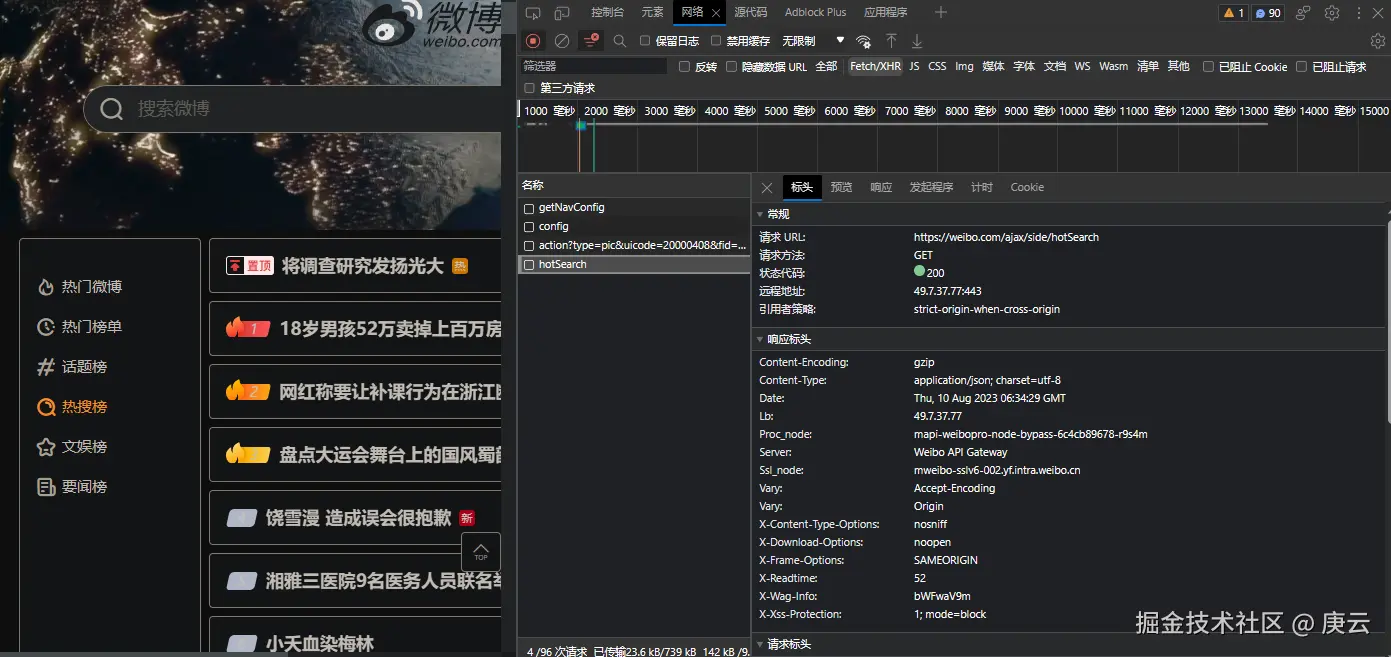Click export HAR download arrow icon
The image size is (1391, 657).
point(917,41)
